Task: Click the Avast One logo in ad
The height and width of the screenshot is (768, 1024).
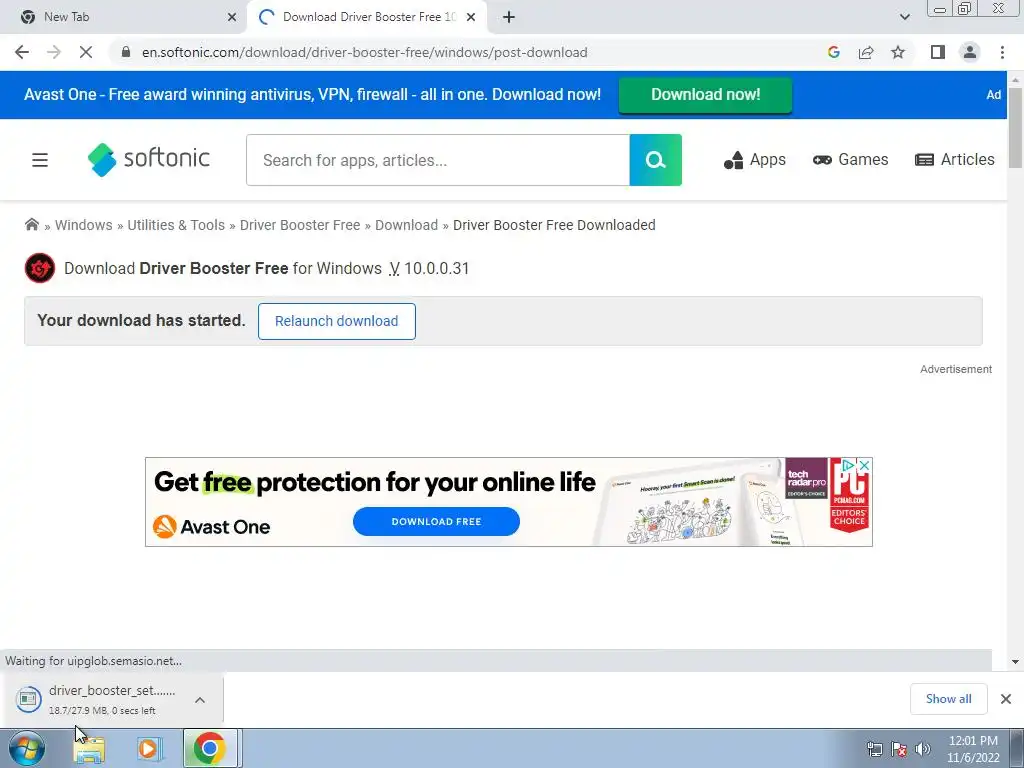Action: tap(212, 527)
